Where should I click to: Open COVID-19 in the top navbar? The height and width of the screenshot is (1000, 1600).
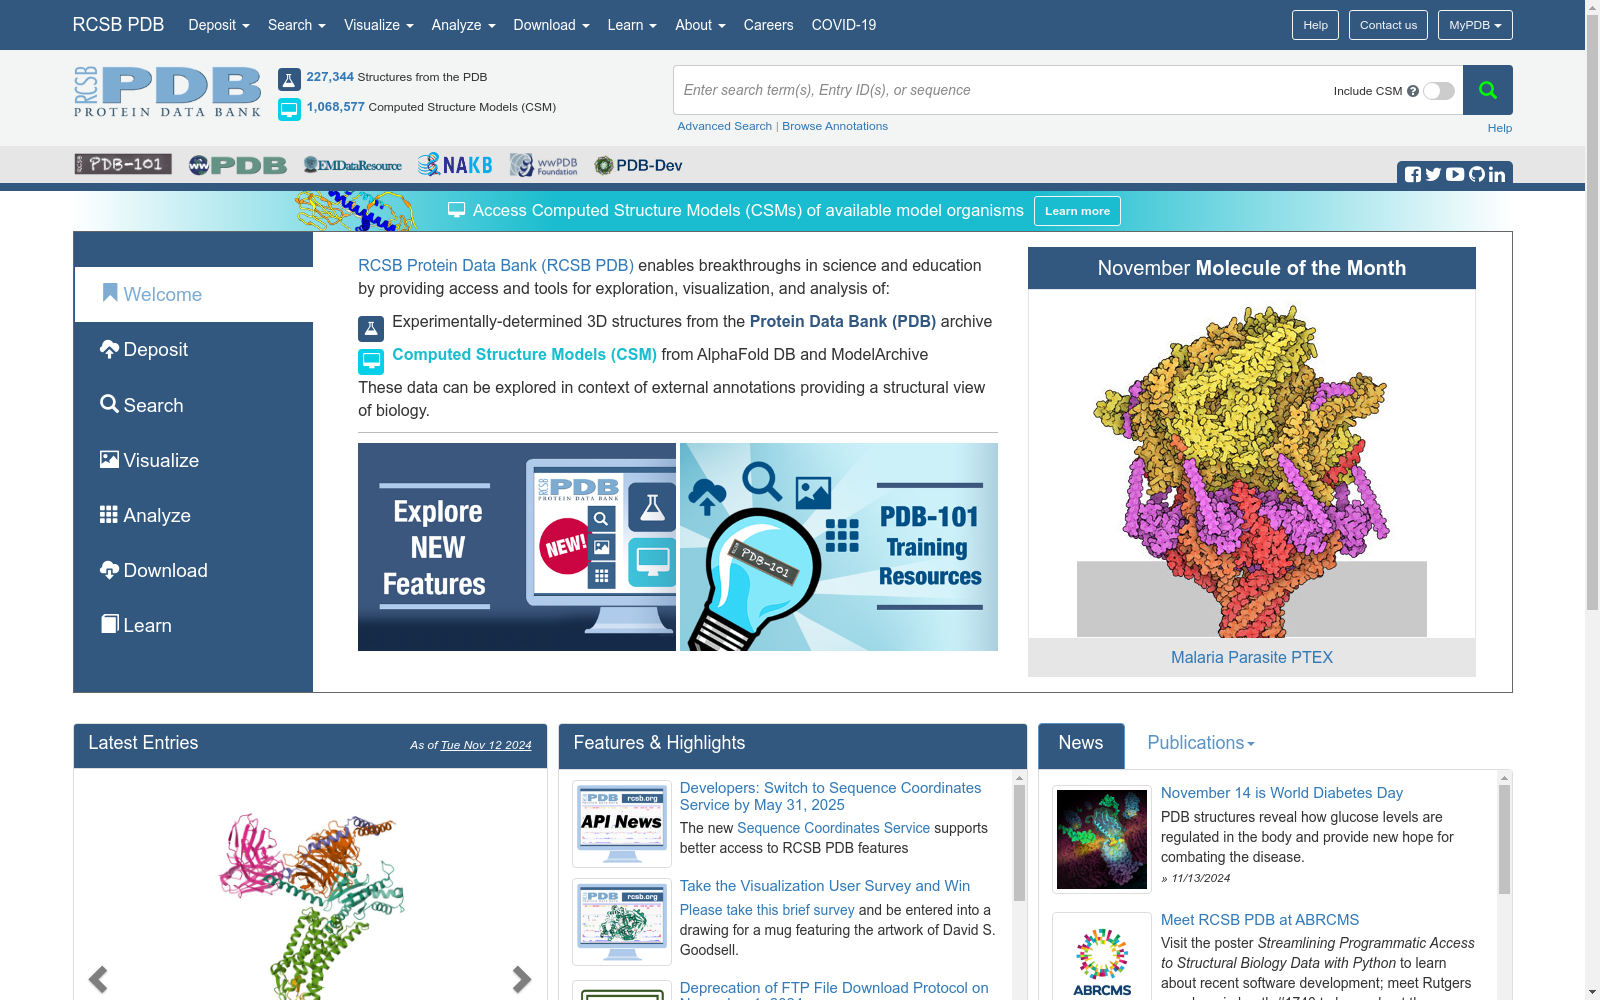point(844,25)
